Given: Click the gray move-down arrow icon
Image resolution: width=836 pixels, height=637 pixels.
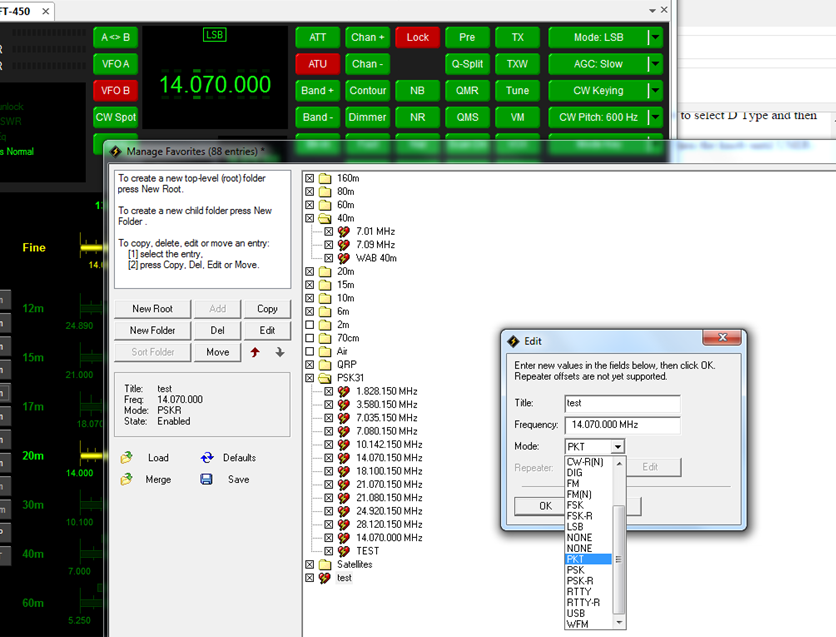Looking at the screenshot, I should coord(279,352).
